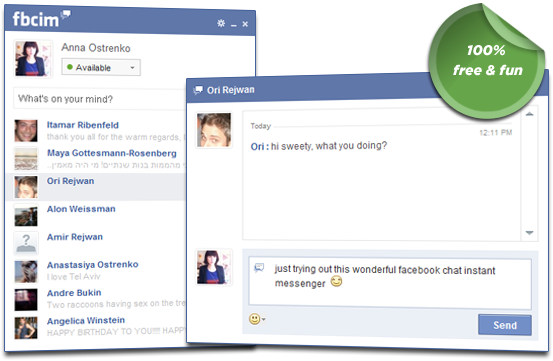The height and width of the screenshot is (361, 553).
Task: Open the dropdown arrow next to the emoticon smiley
Action: point(263,319)
